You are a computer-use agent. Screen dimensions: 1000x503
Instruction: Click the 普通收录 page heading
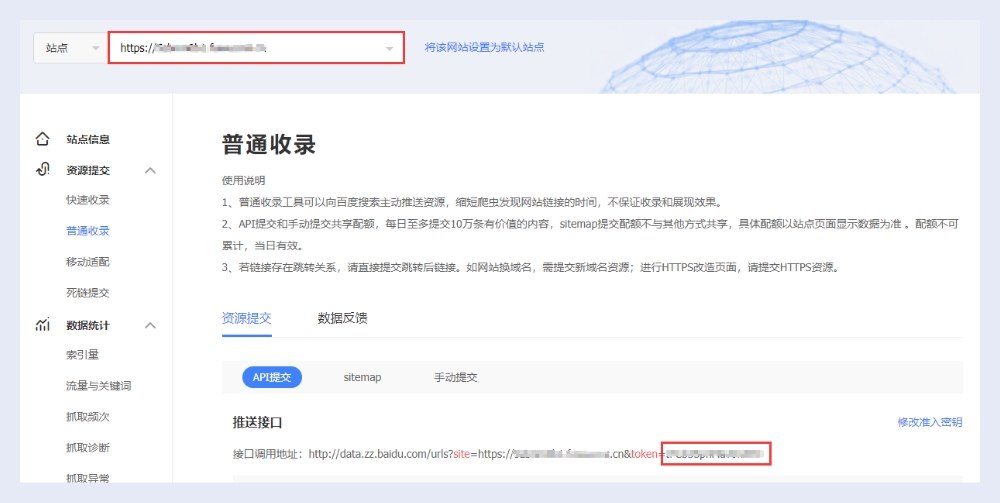click(268, 145)
